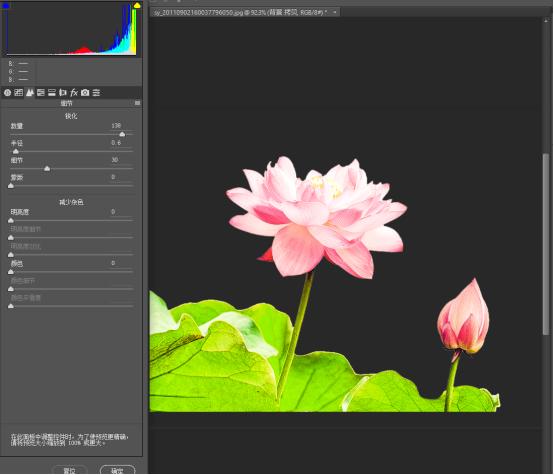
Task: Open the Lens Corrections panel icon
Action: [63, 93]
